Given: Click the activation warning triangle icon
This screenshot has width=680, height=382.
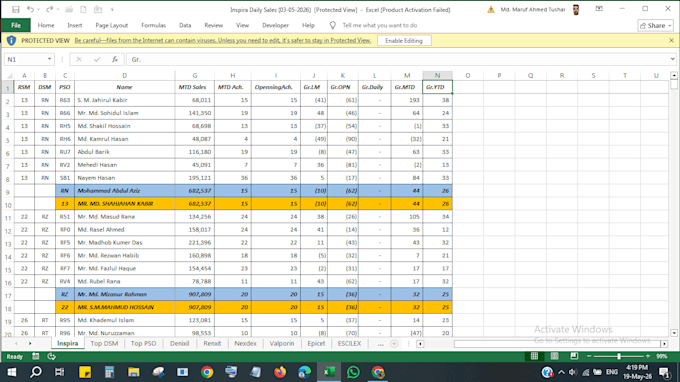Looking at the screenshot, I should click(x=491, y=10).
